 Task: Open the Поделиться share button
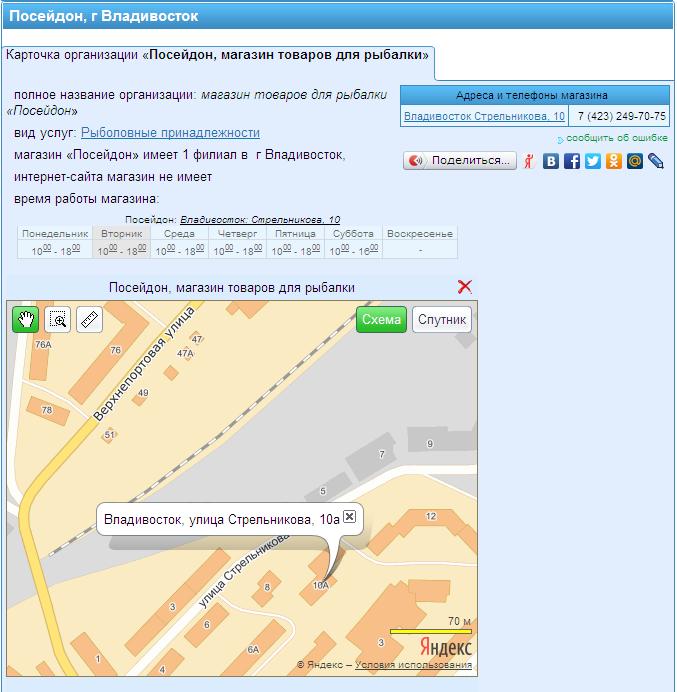[x=459, y=160]
